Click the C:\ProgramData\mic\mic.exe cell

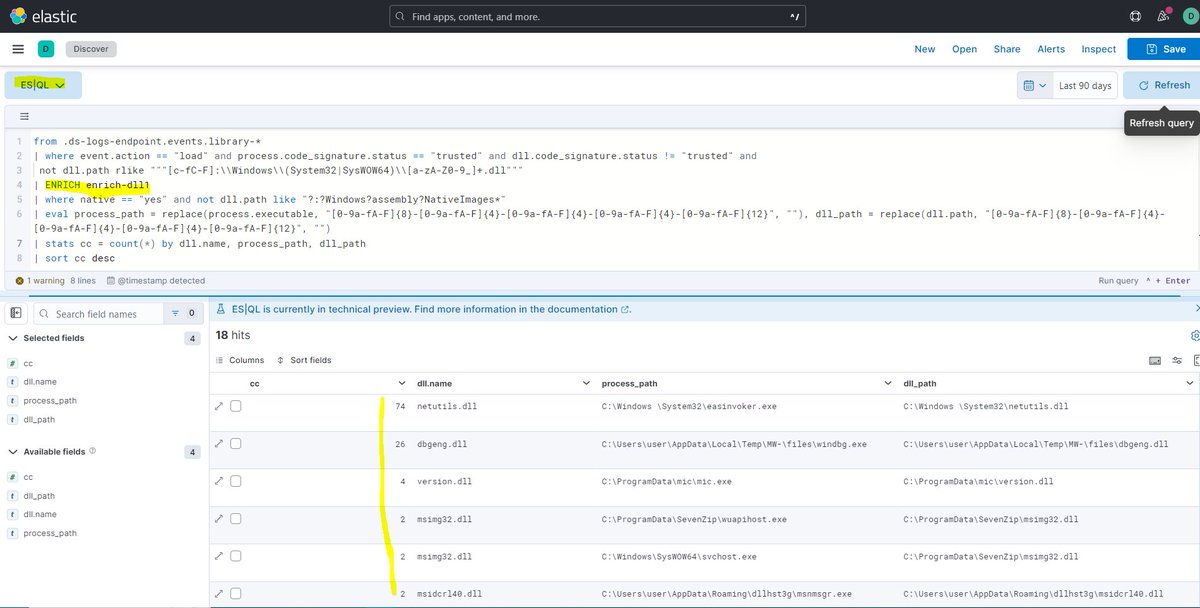click(667, 481)
